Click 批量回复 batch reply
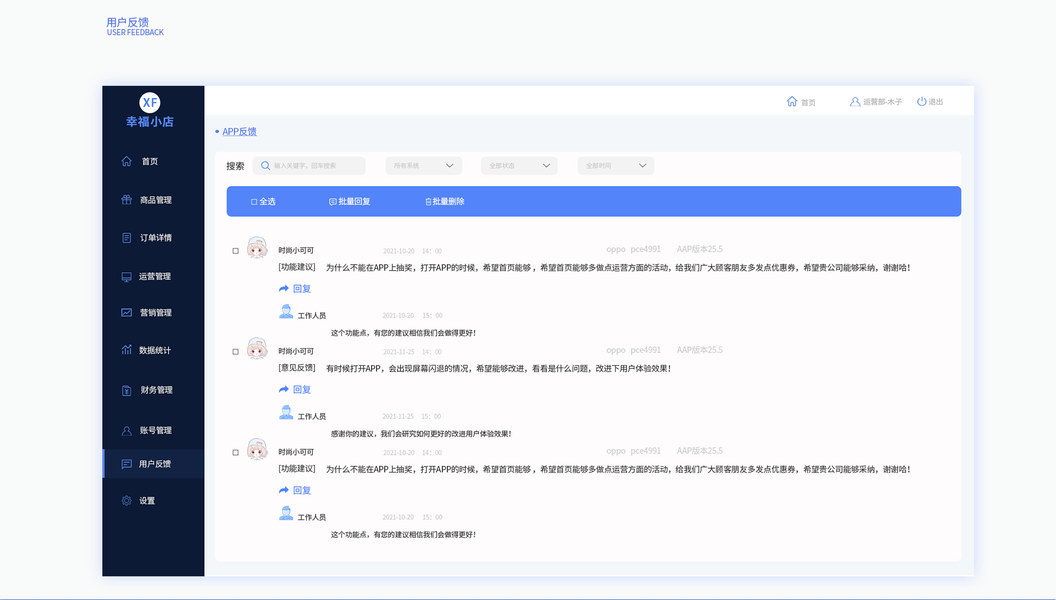This screenshot has width=1056, height=600. (350, 201)
